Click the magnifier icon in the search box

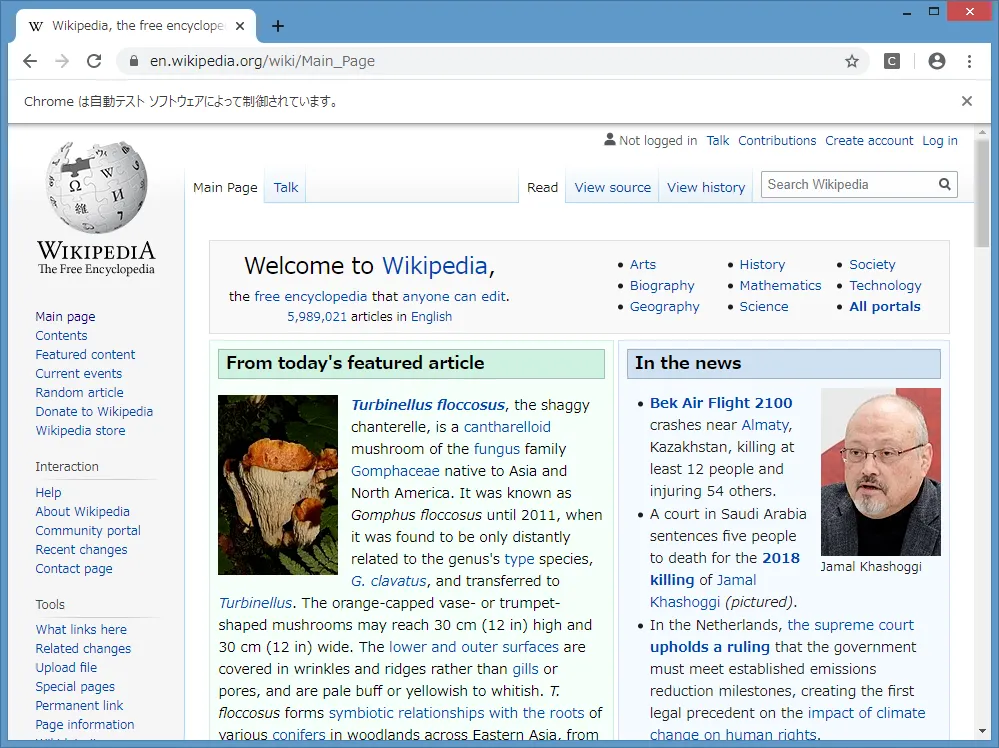tap(943, 184)
